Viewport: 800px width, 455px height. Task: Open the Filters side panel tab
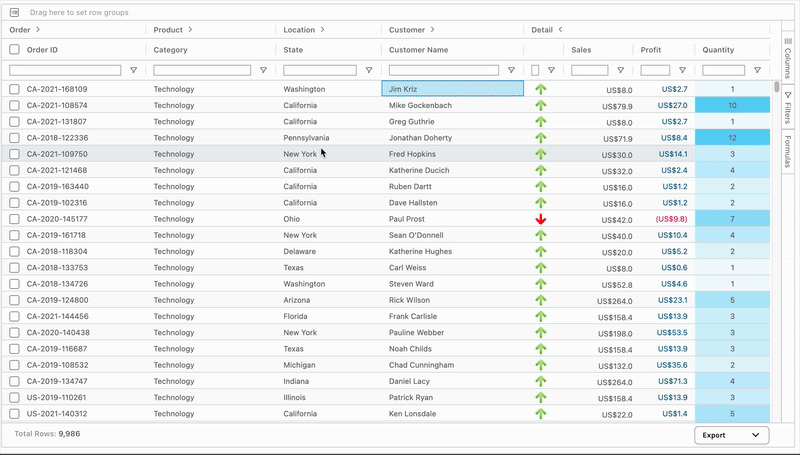point(788,106)
